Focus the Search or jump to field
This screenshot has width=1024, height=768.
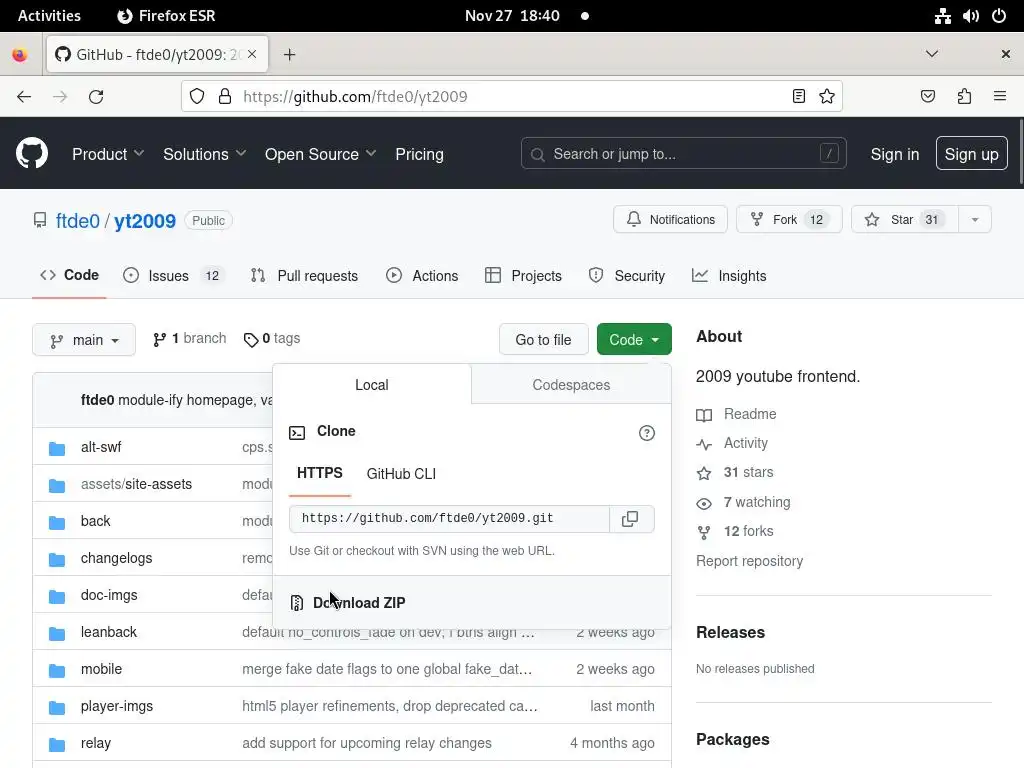tap(684, 153)
